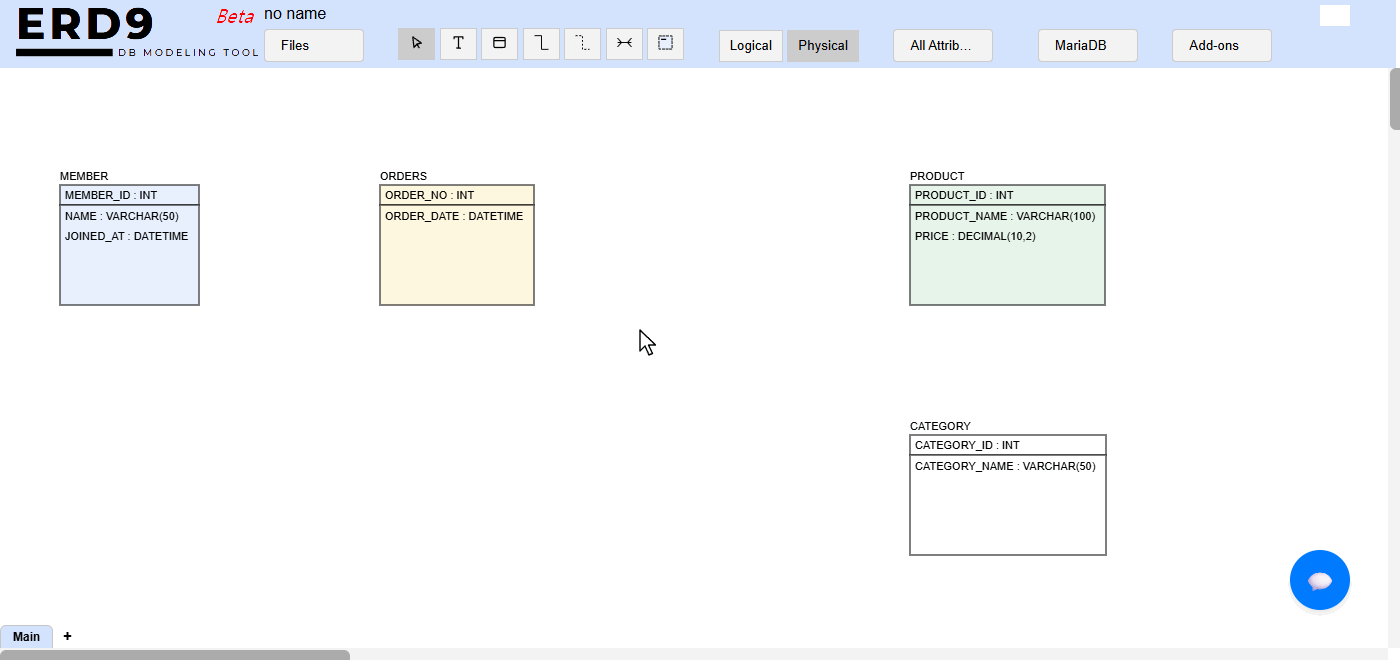Switch to Logical view mode

click(x=751, y=46)
